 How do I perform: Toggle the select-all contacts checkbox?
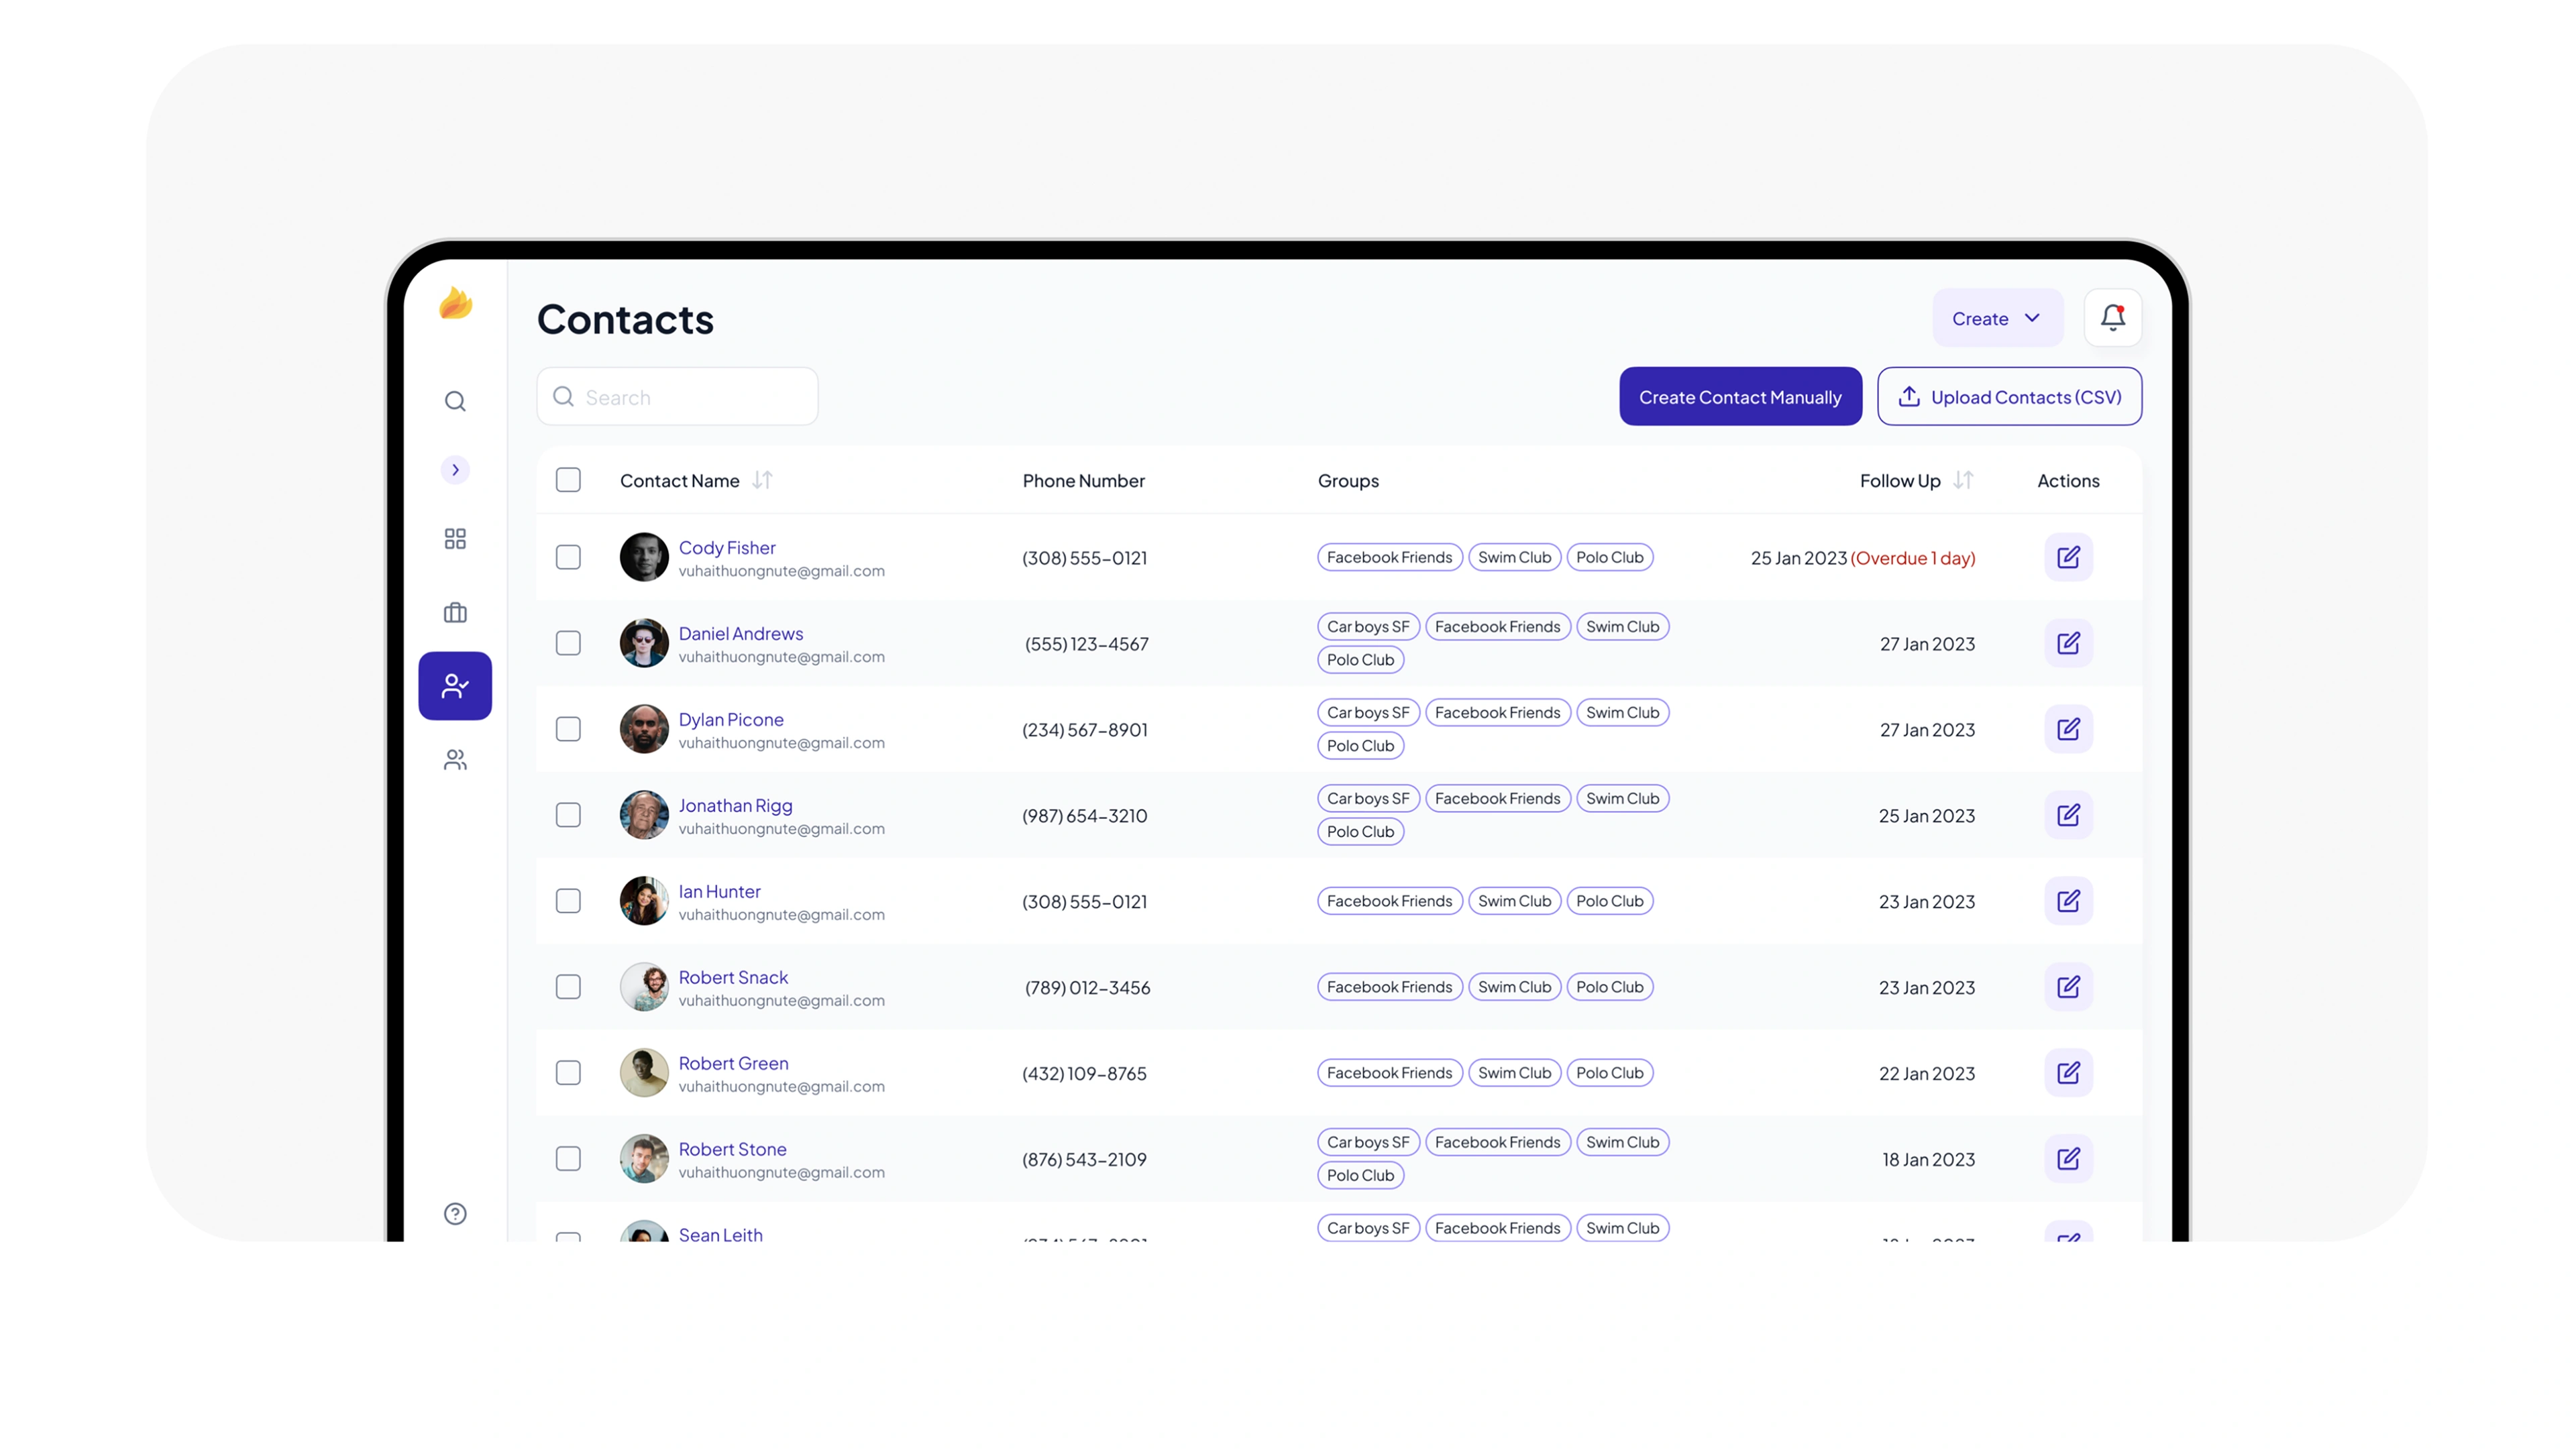pyautogui.click(x=568, y=480)
